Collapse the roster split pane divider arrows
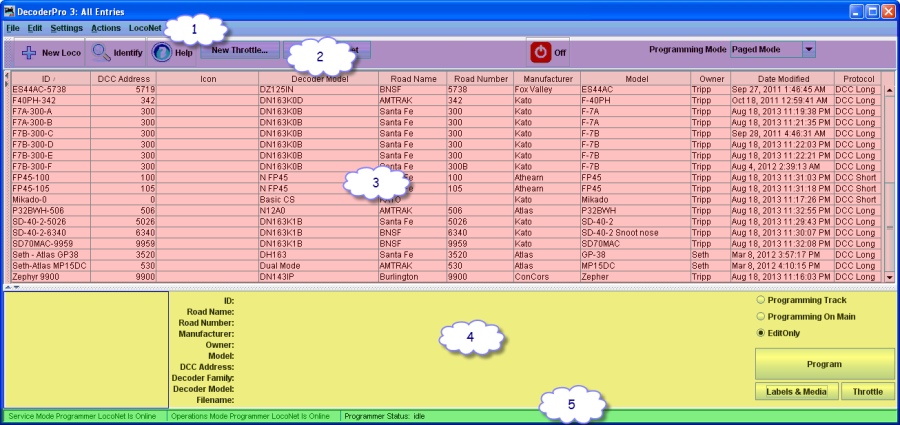The height and width of the screenshot is (425, 900). (10, 287)
